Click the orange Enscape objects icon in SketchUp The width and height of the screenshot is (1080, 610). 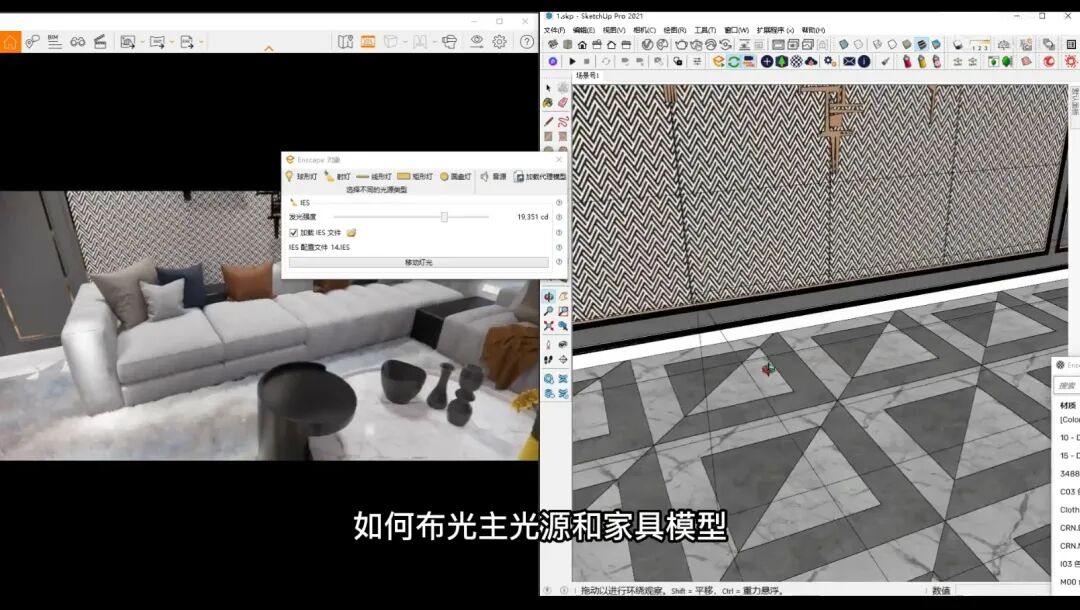718,61
